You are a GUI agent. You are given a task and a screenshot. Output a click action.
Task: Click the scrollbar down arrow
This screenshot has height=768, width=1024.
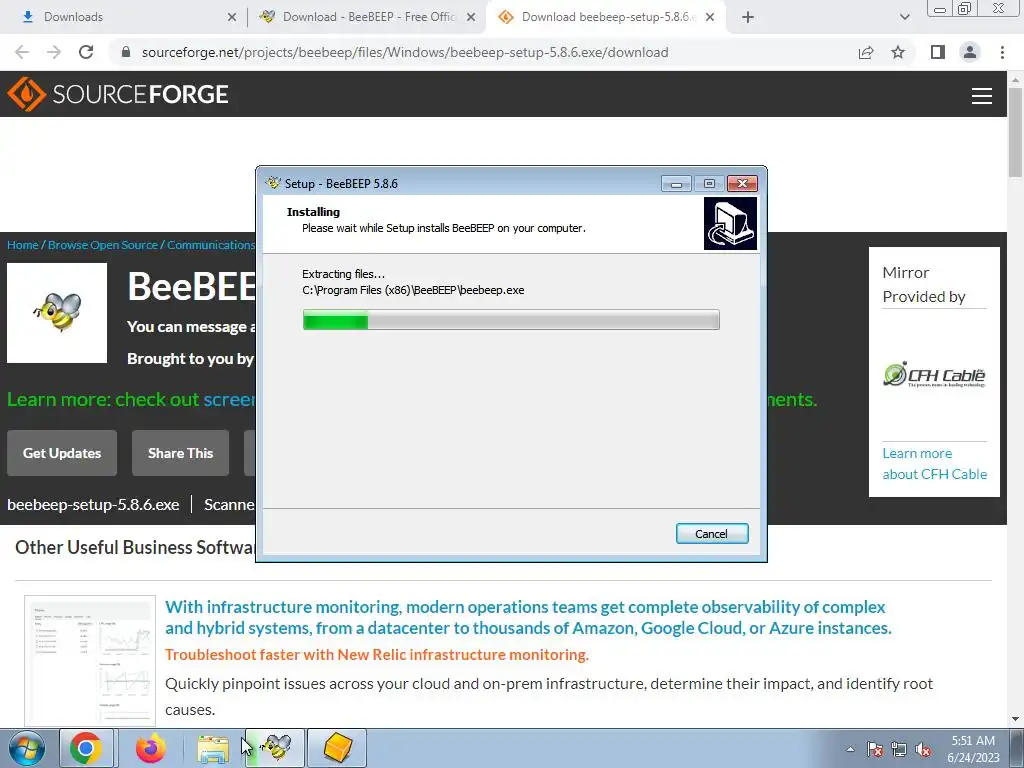[x=1015, y=719]
